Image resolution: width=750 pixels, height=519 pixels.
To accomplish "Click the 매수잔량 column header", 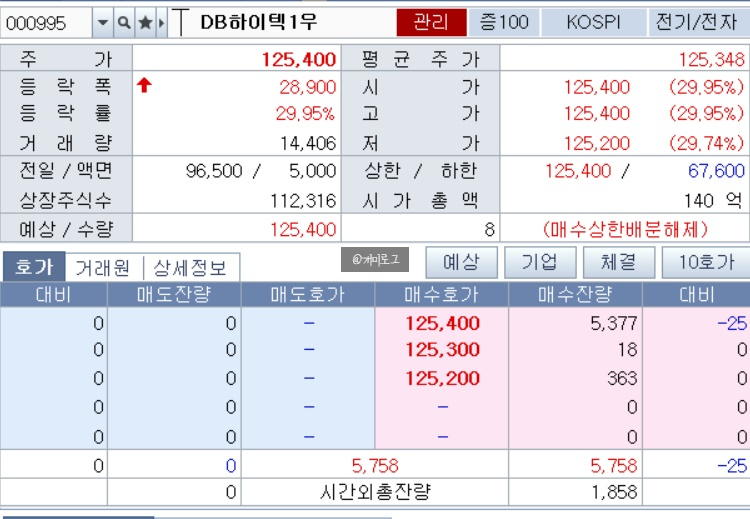I will 575,295.
